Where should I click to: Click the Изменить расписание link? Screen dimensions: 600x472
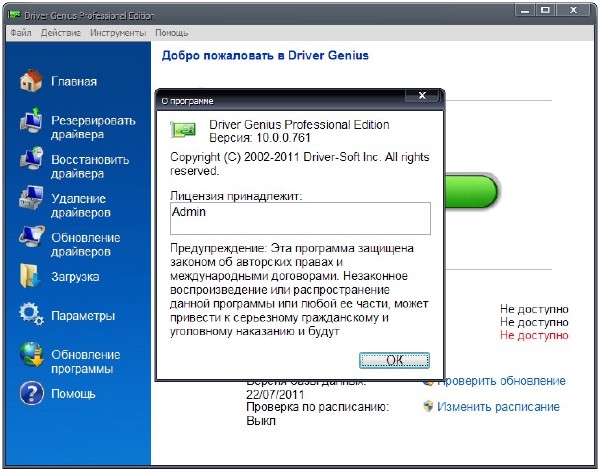[498, 407]
